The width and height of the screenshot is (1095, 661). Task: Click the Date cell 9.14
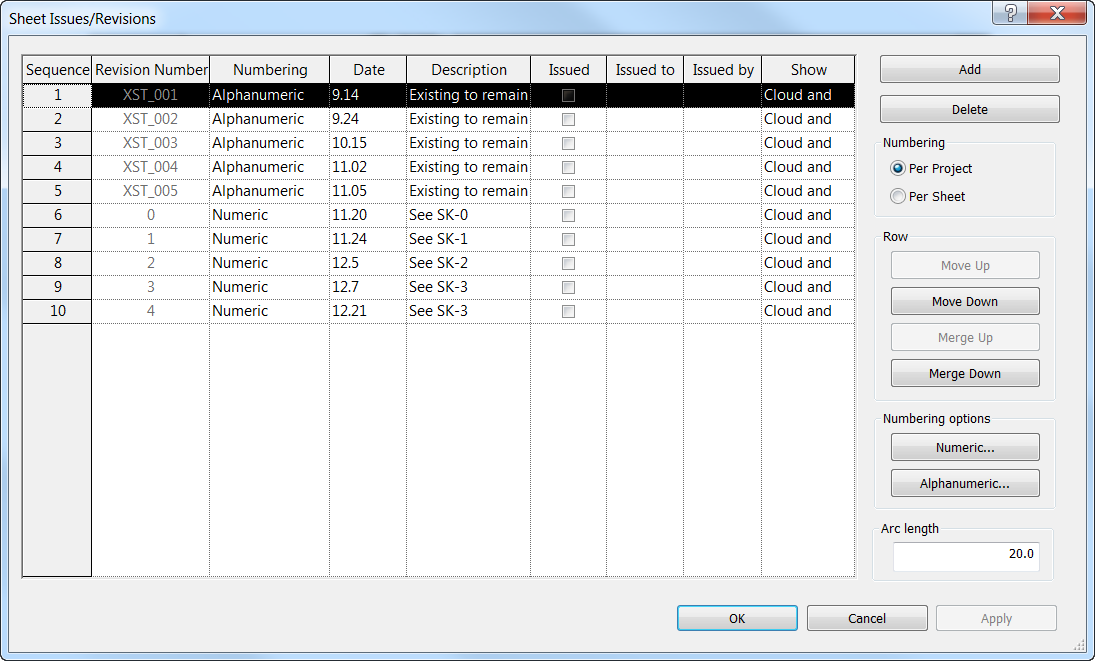point(368,95)
